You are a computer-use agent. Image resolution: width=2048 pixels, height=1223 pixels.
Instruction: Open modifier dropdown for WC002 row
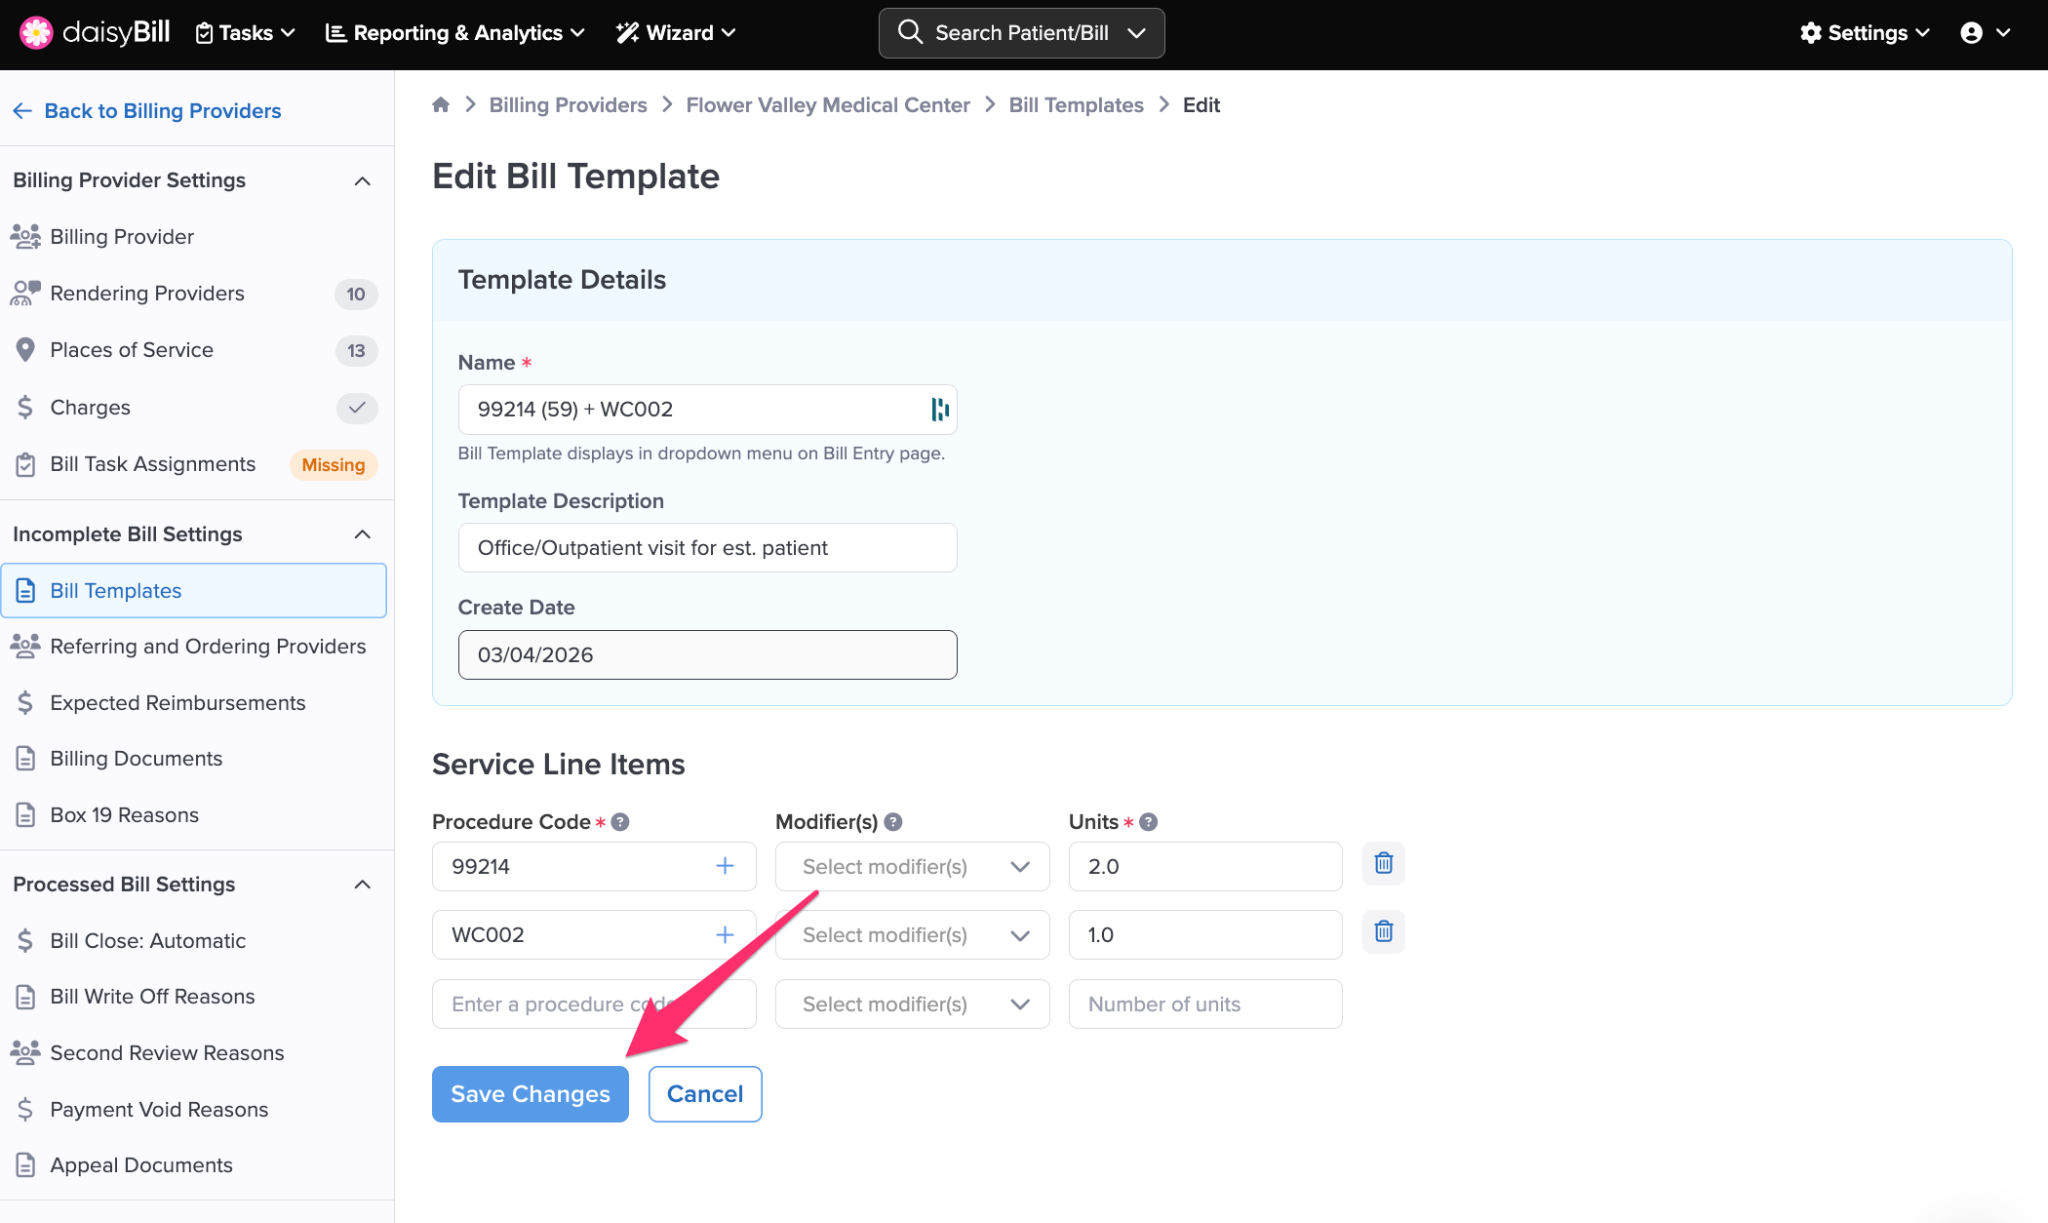point(912,935)
